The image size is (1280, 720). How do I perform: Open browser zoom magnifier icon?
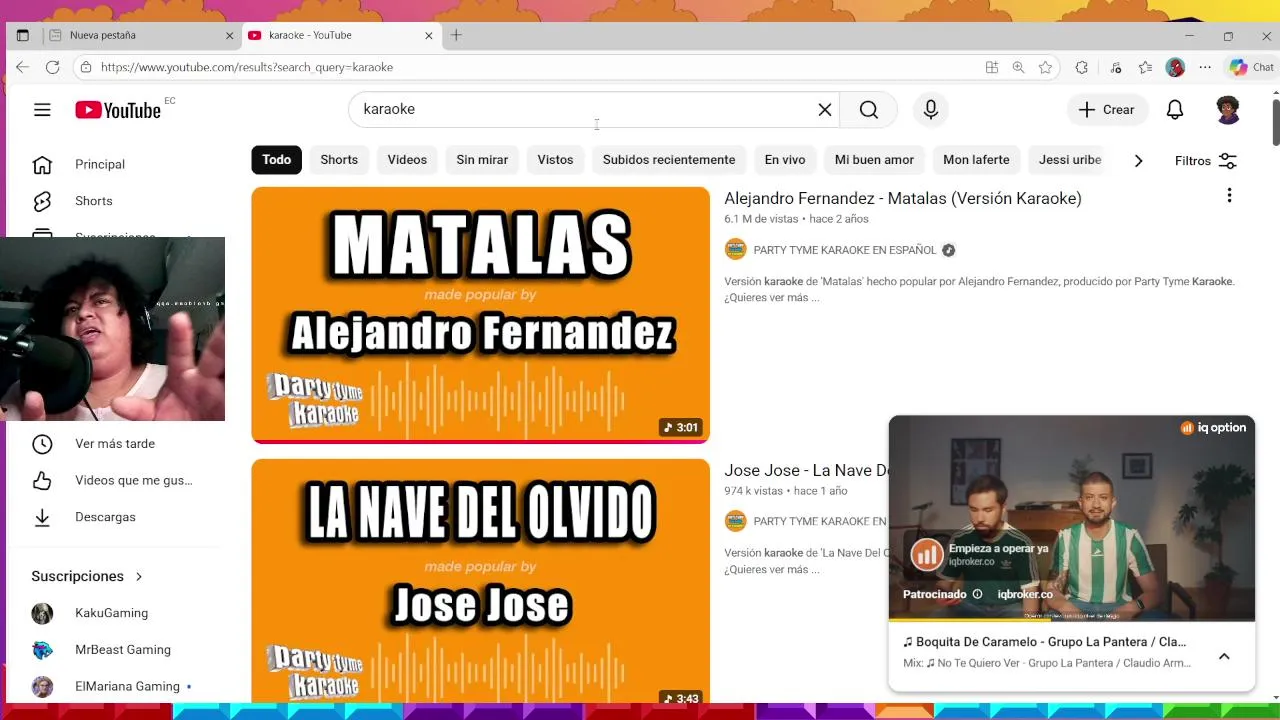click(x=1018, y=67)
